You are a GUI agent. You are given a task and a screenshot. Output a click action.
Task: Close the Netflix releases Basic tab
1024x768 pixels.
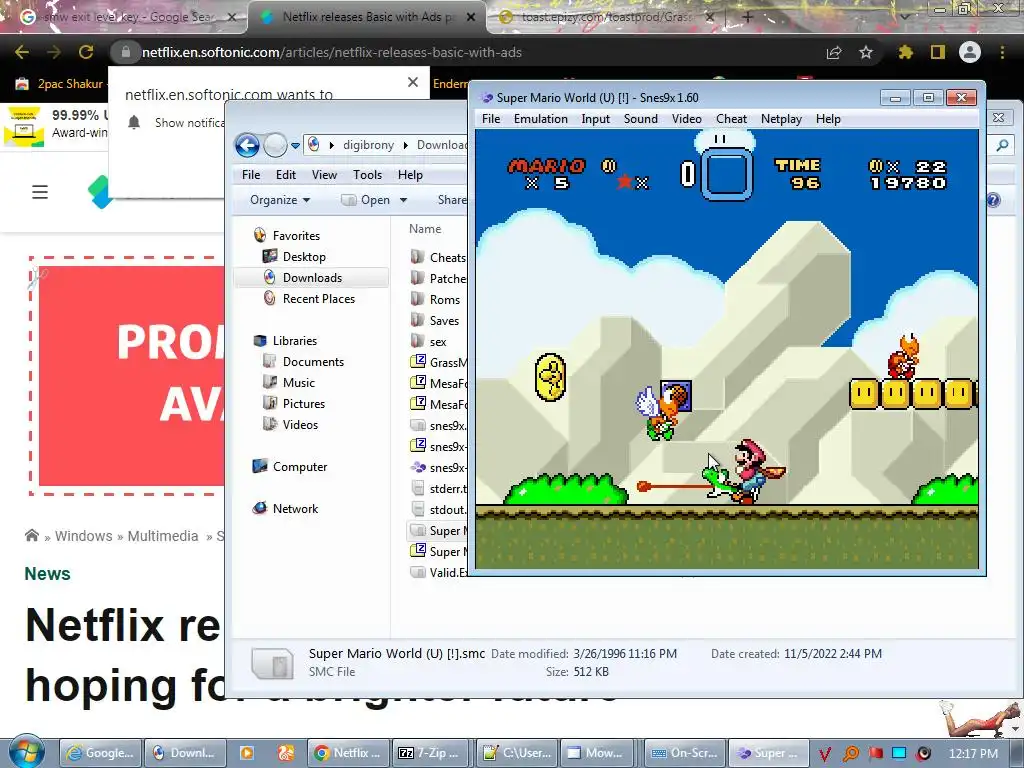pos(471,18)
